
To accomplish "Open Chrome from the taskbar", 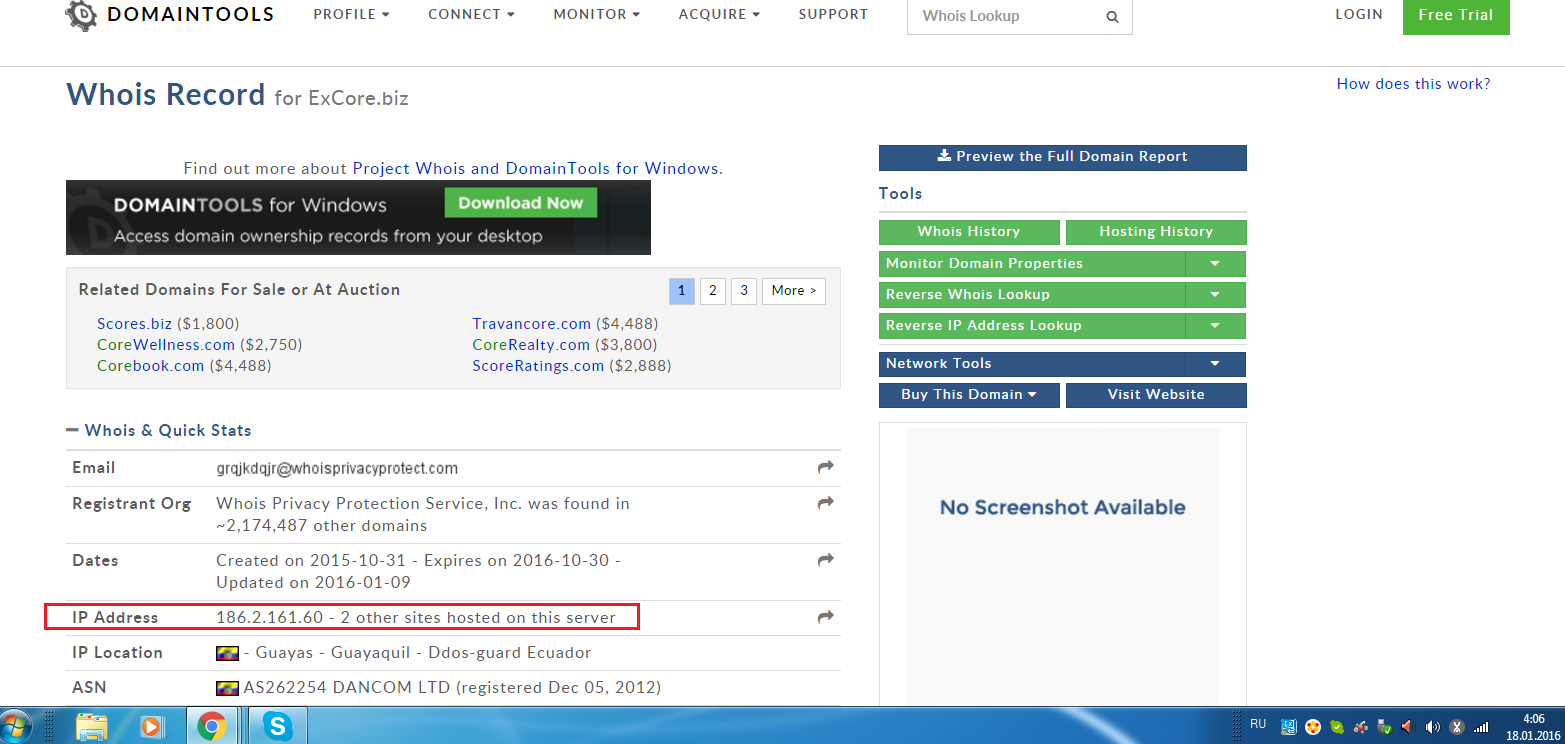I will [211, 726].
